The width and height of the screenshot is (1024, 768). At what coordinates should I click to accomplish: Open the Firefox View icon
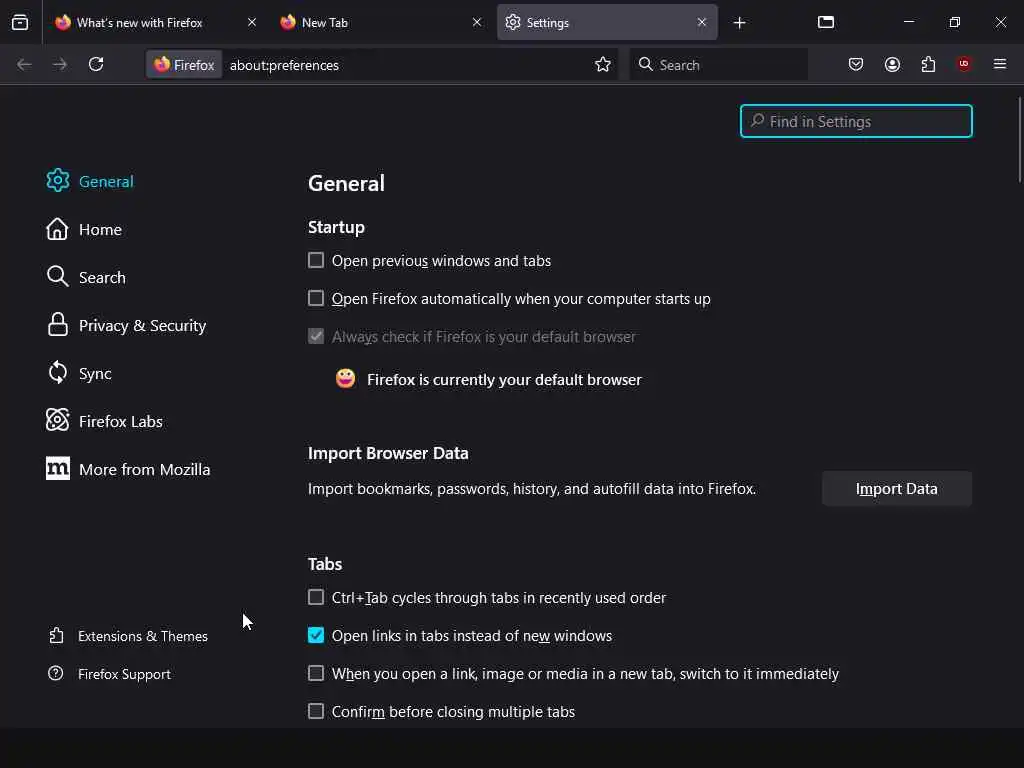(20, 22)
